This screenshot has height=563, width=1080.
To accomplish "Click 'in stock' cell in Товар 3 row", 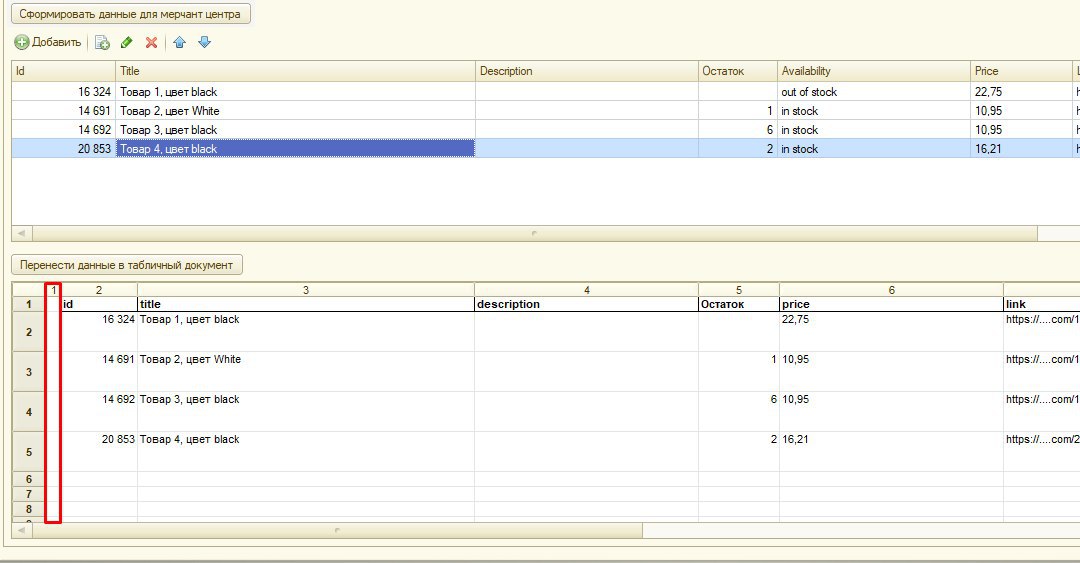I will point(873,130).
